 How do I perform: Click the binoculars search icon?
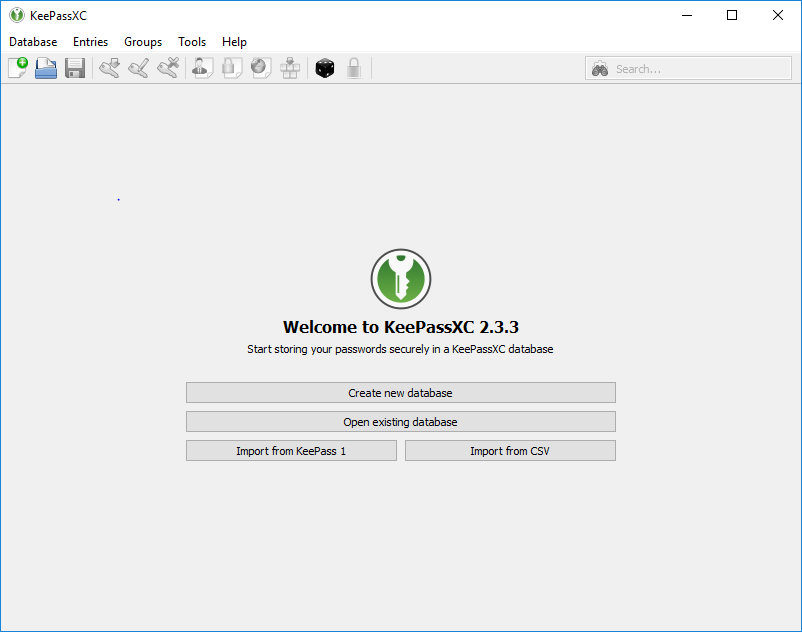click(x=599, y=69)
